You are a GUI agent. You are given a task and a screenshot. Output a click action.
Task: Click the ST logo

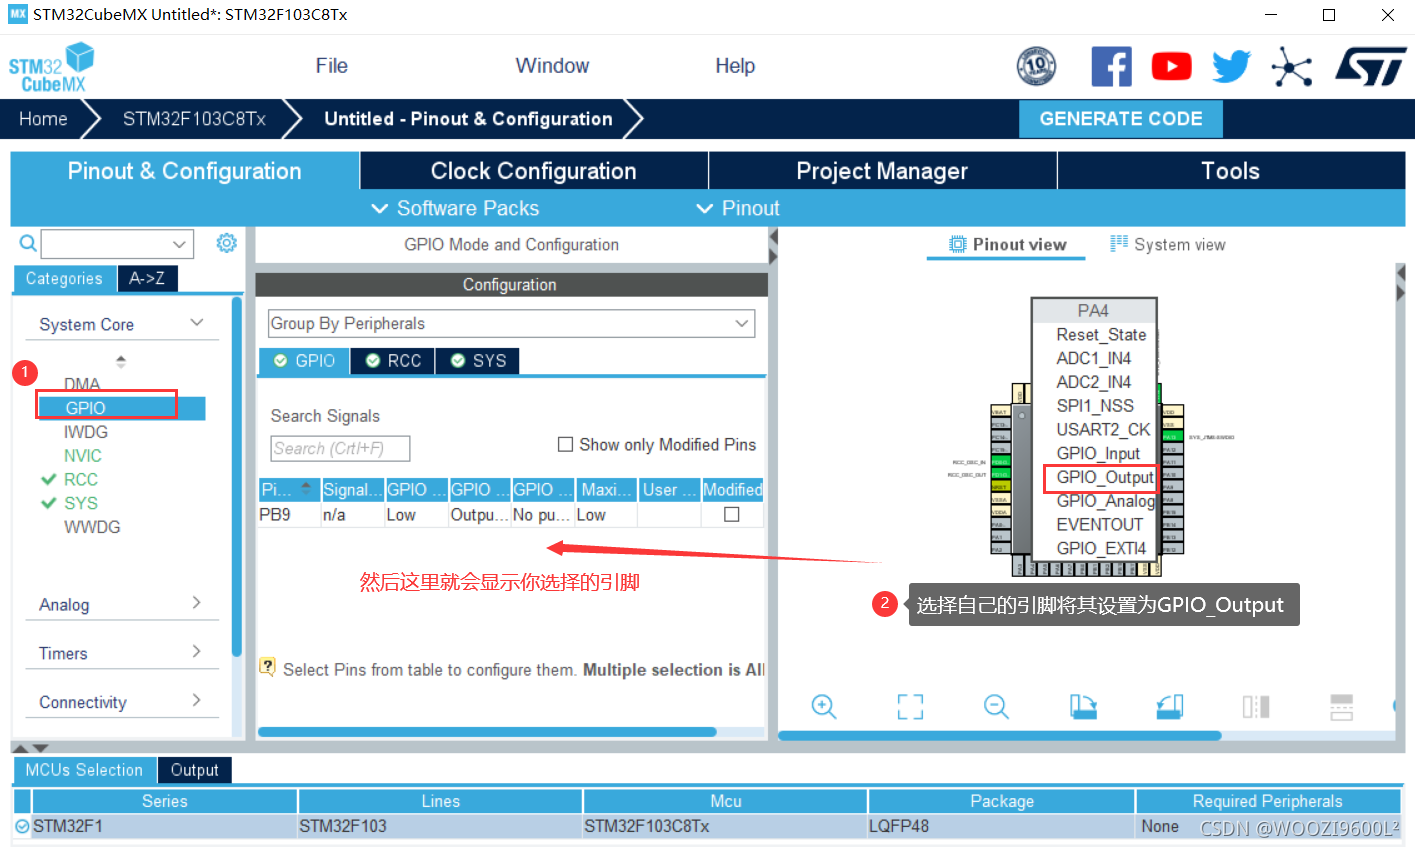click(1371, 67)
